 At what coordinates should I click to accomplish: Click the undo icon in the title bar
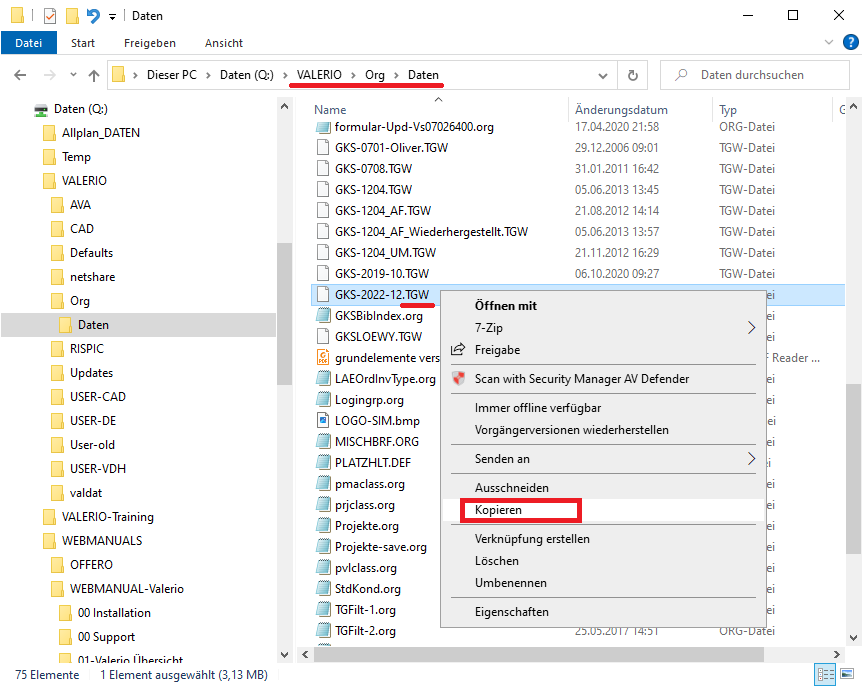pos(93,16)
